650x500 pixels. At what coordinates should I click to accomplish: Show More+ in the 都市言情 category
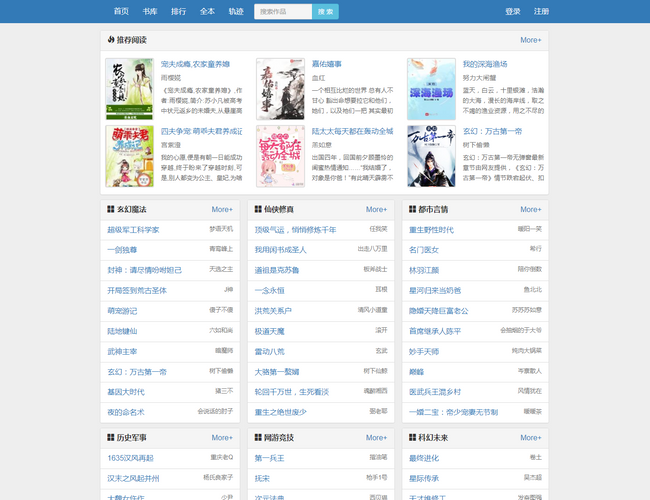pyautogui.click(x=531, y=210)
